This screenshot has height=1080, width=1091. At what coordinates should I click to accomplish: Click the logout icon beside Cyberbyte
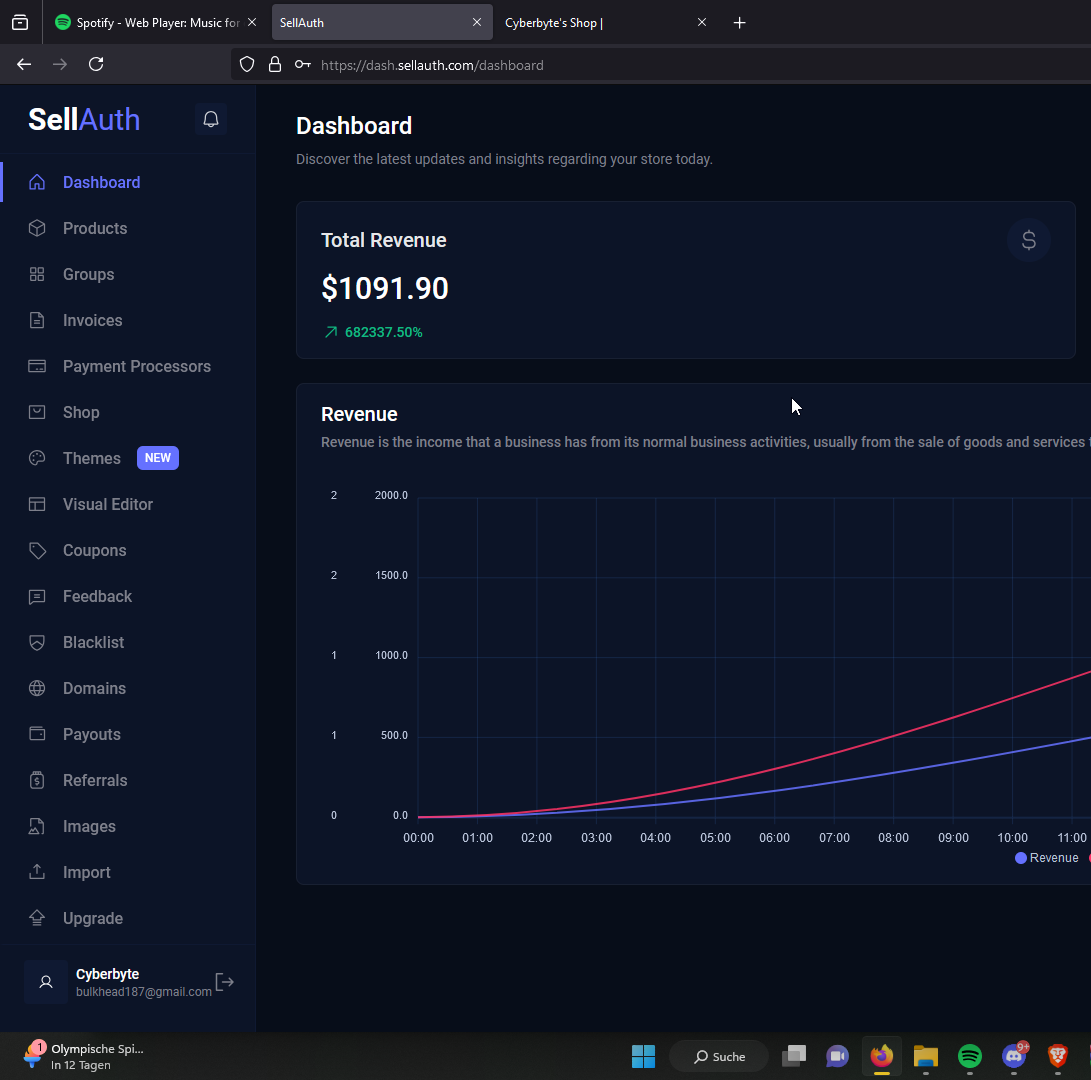pyautogui.click(x=225, y=982)
